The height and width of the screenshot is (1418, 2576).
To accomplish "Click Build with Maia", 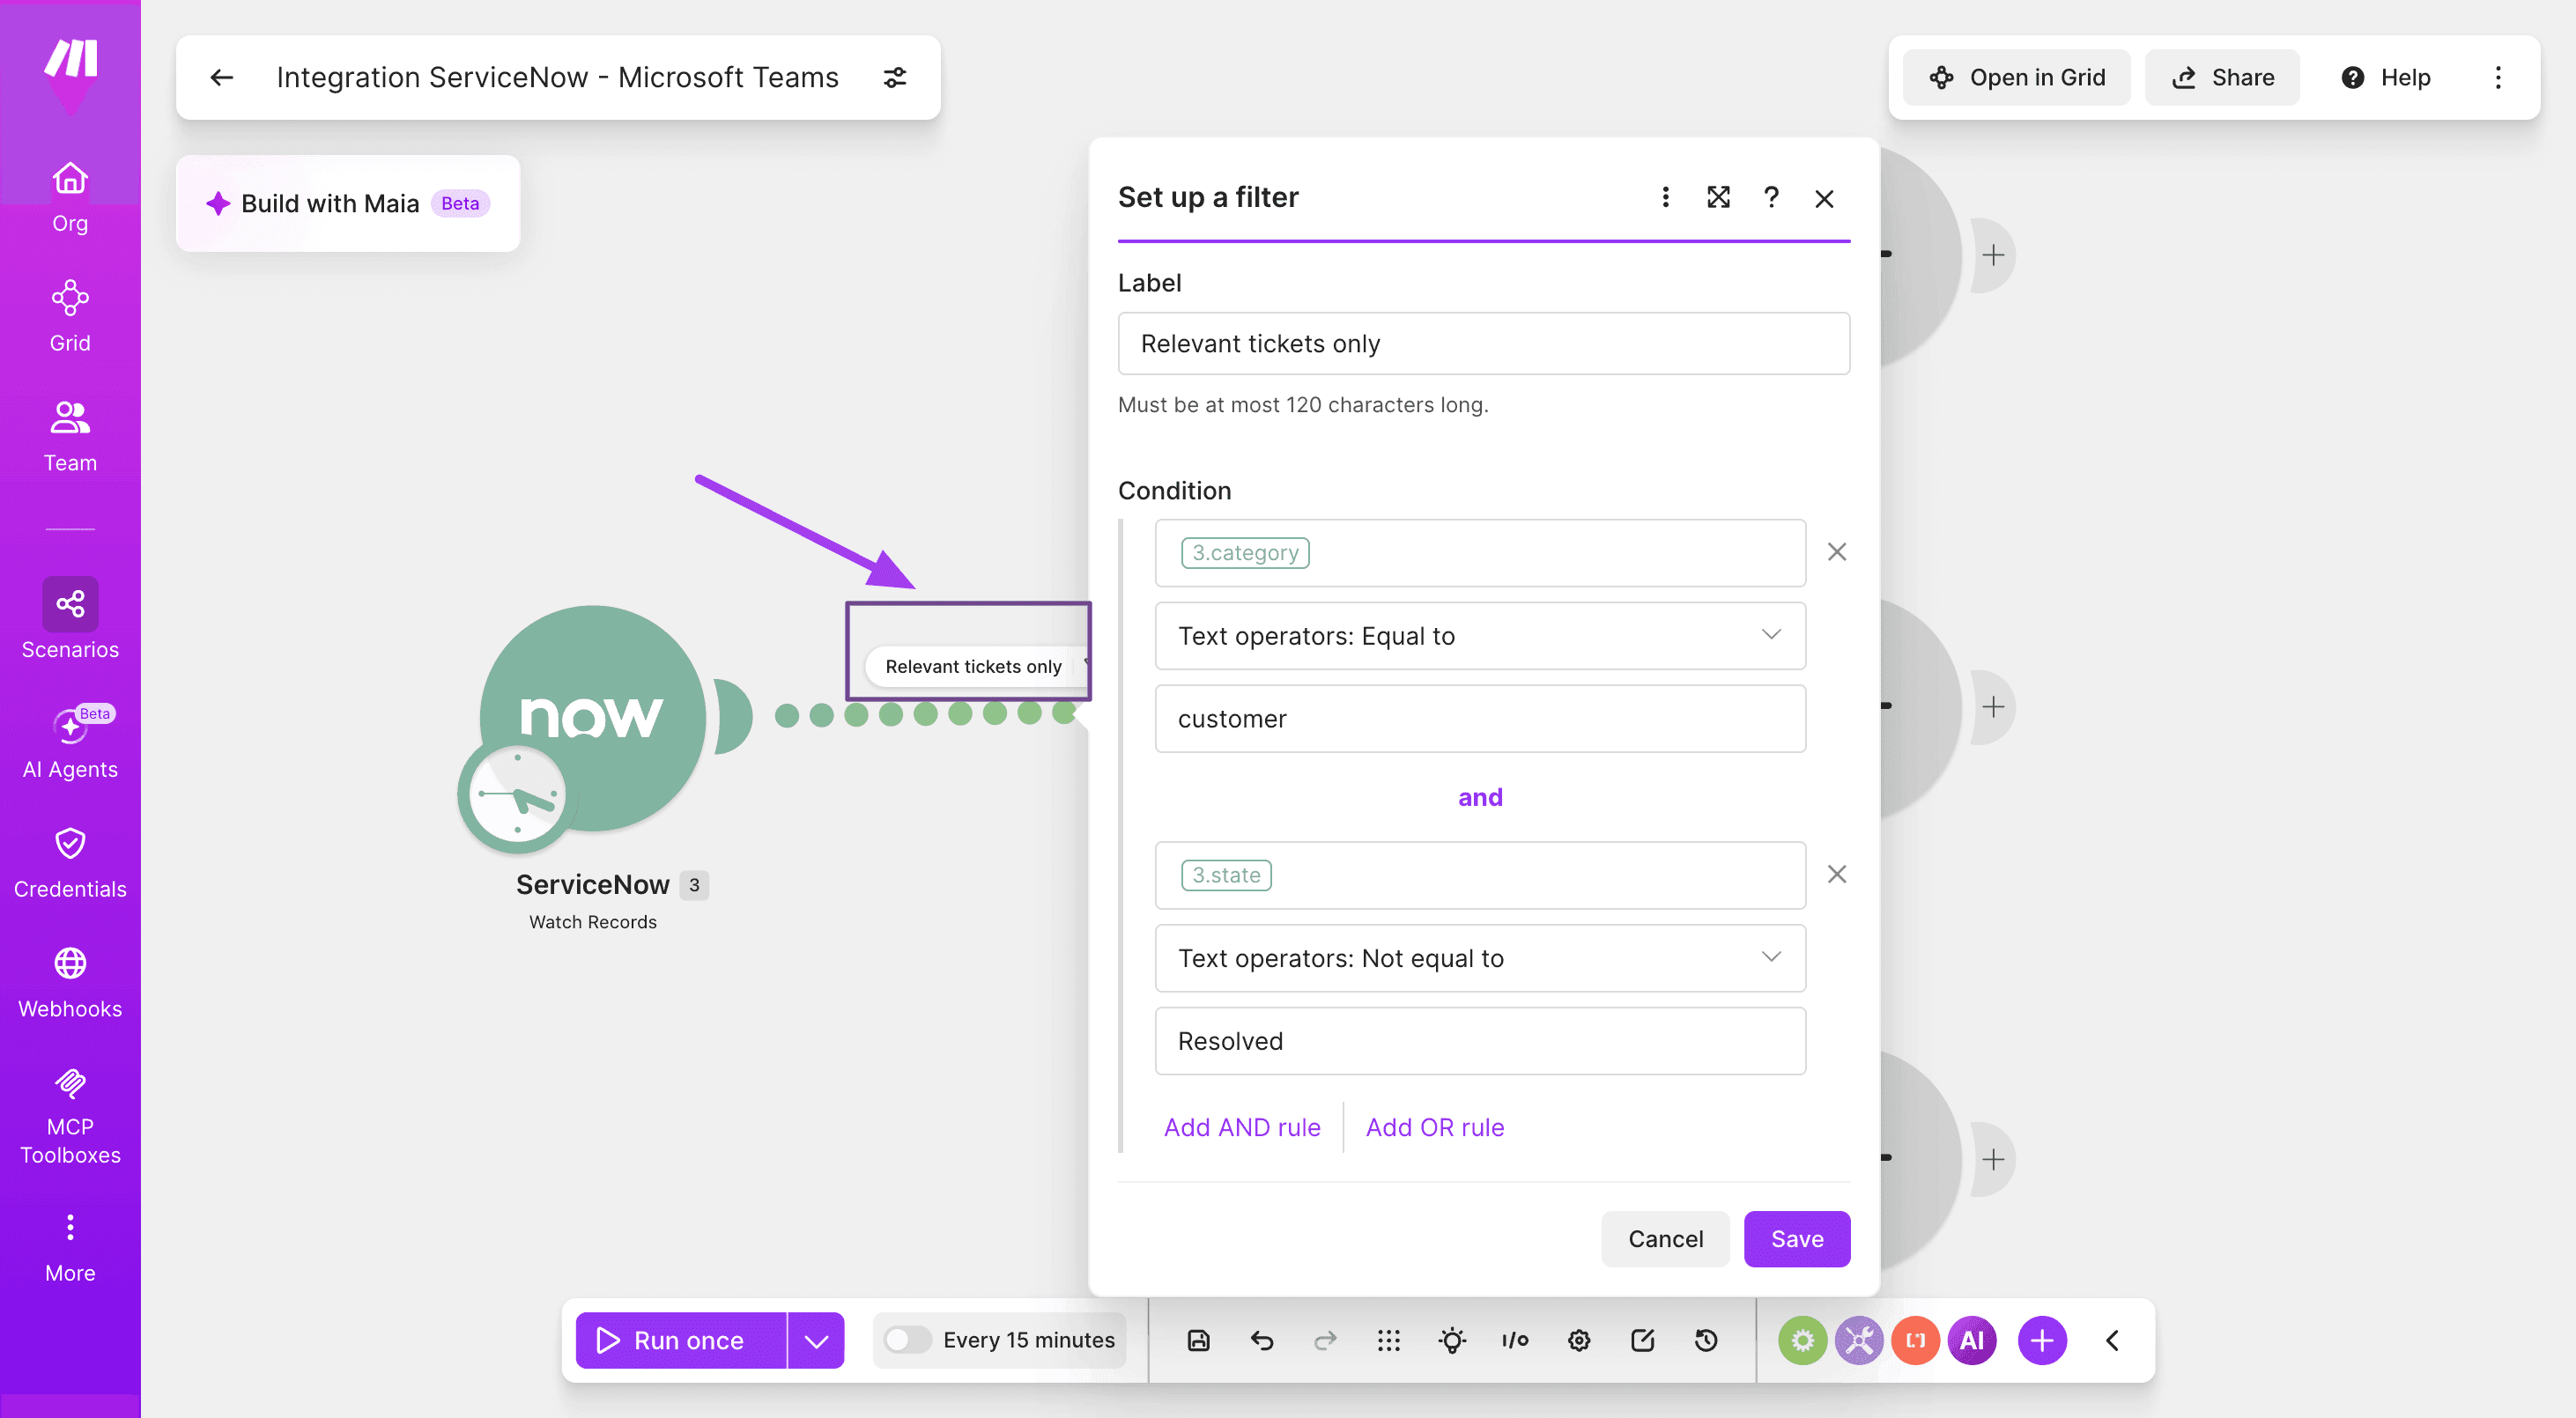I will [x=347, y=203].
